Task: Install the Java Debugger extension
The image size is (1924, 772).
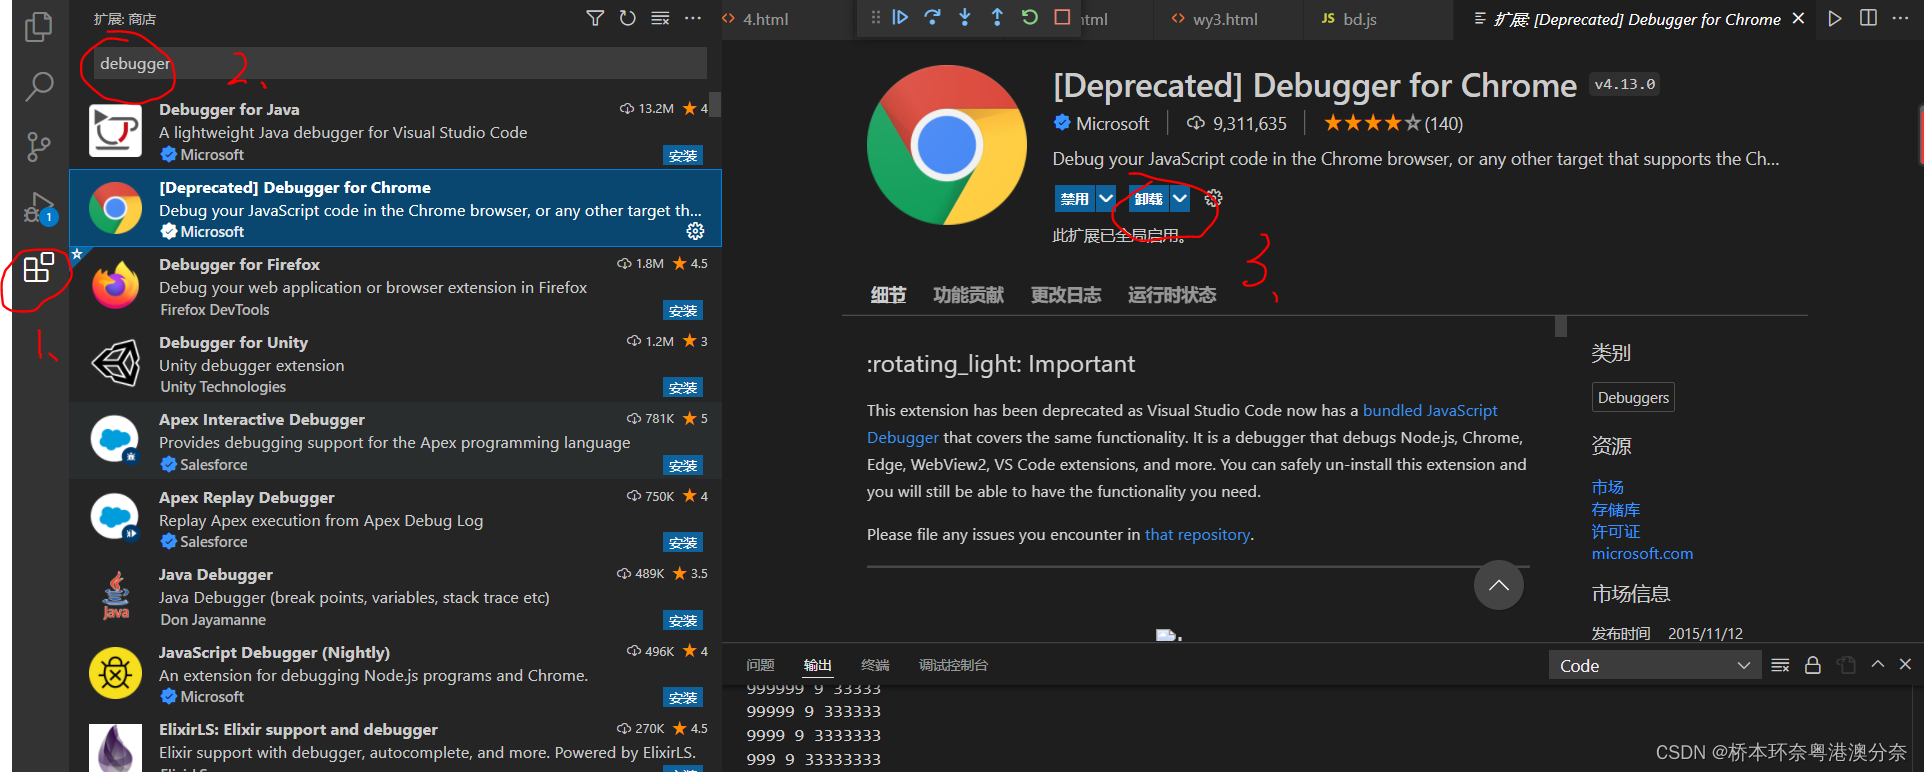Action: click(x=683, y=620)
